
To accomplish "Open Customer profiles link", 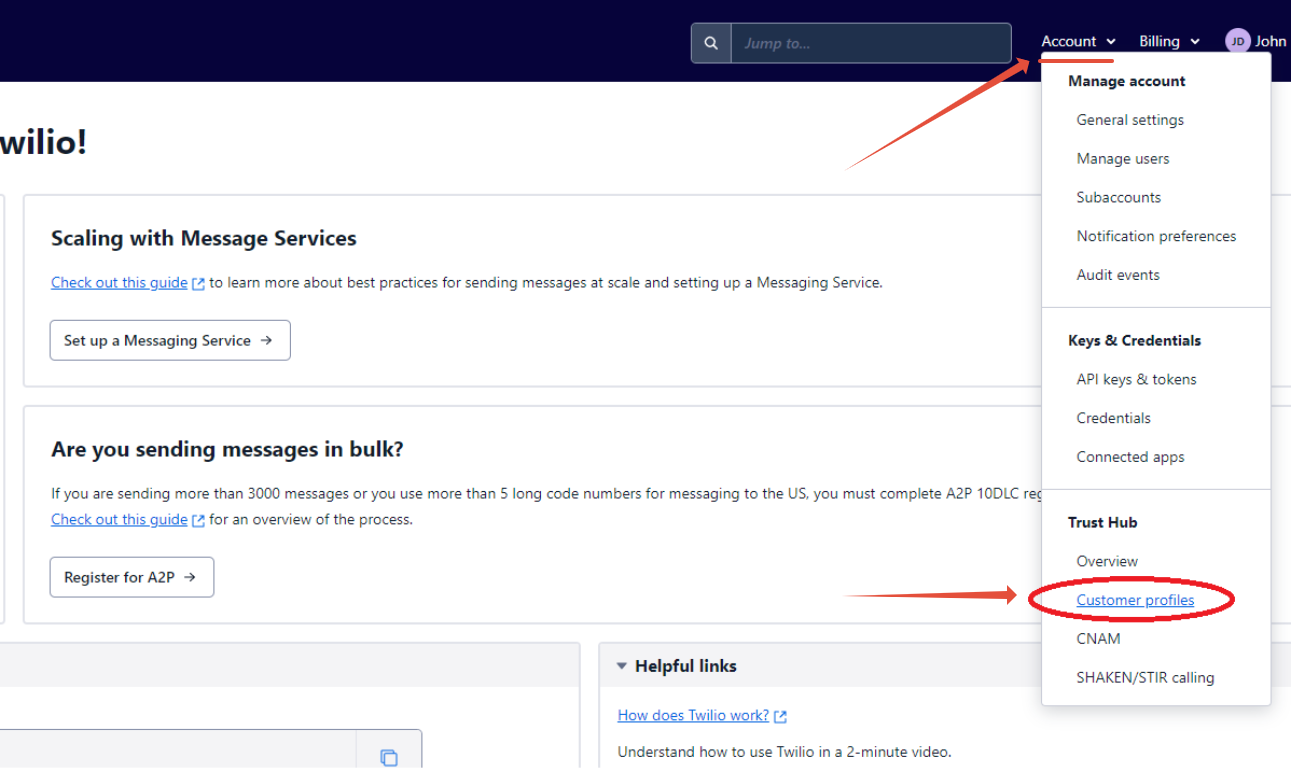I will tap(1135, 601).
